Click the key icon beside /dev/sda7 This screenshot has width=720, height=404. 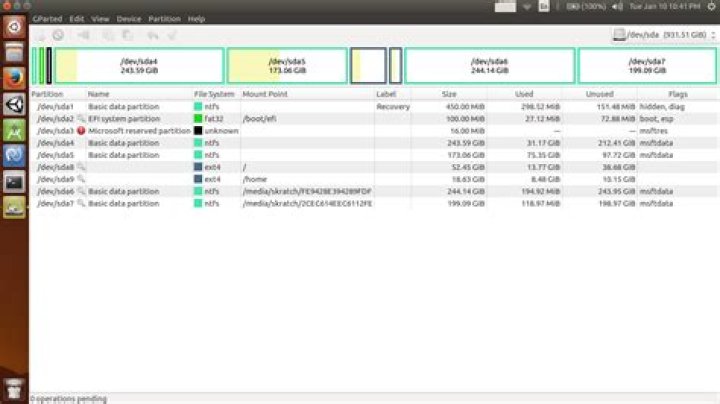click(x=81, y=203)
